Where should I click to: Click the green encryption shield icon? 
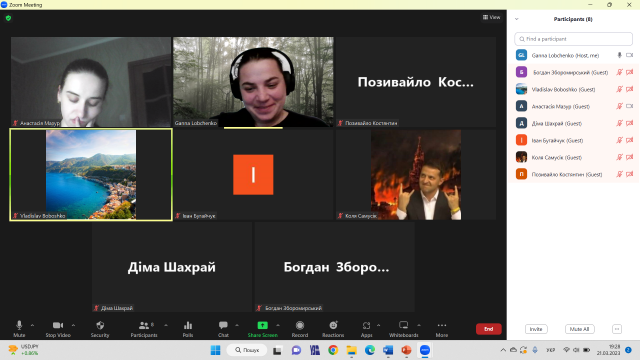coord(9,18)
